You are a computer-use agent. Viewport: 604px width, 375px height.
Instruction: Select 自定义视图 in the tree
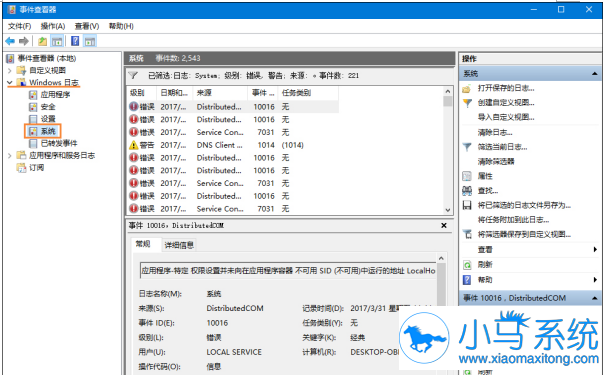pos(47,70)
